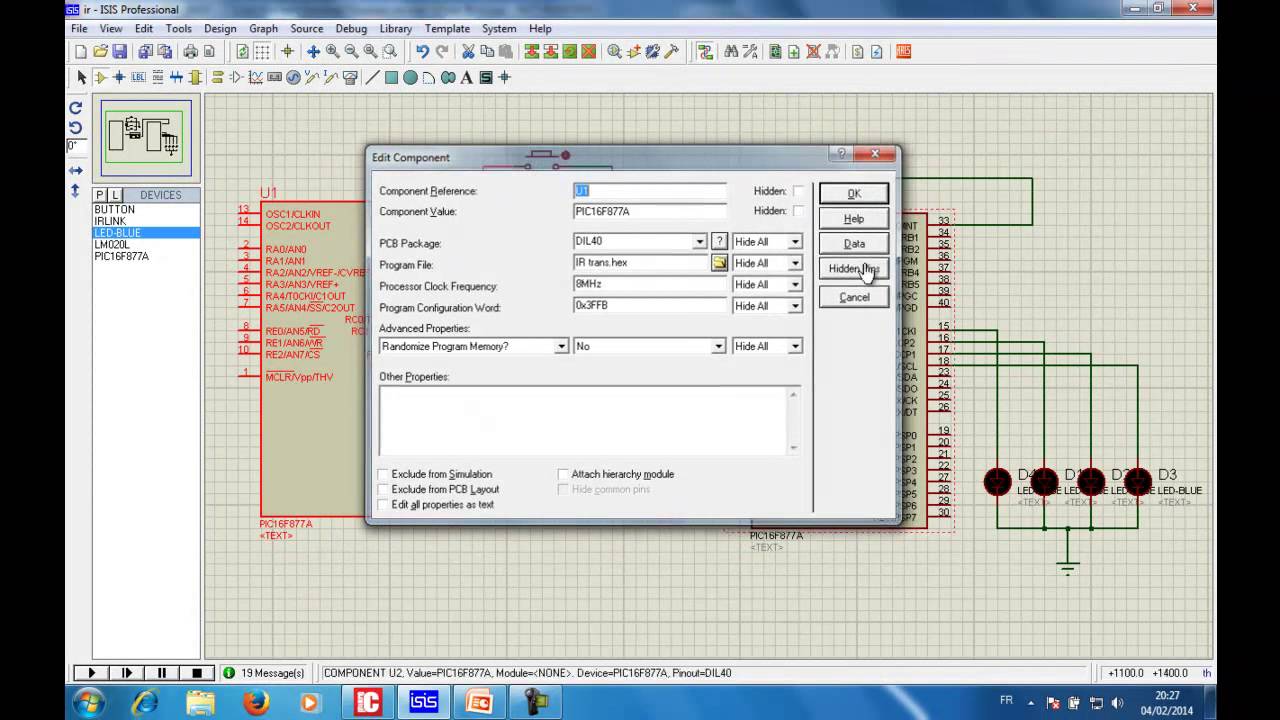The height and width of the screenshot is (720, 1280).
Task: Browse for program file folder icon
Action: 719,263
